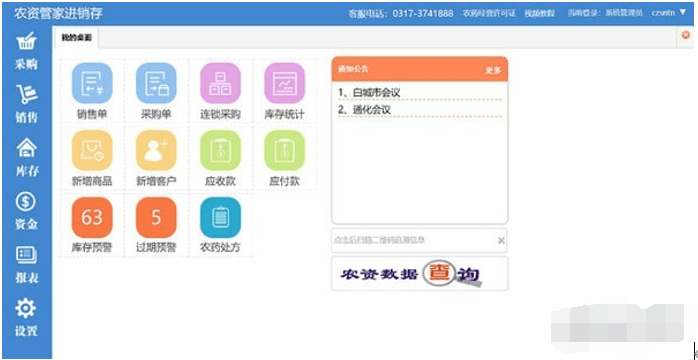Open the 视频教程 video tutorial link

coord(540,13)
